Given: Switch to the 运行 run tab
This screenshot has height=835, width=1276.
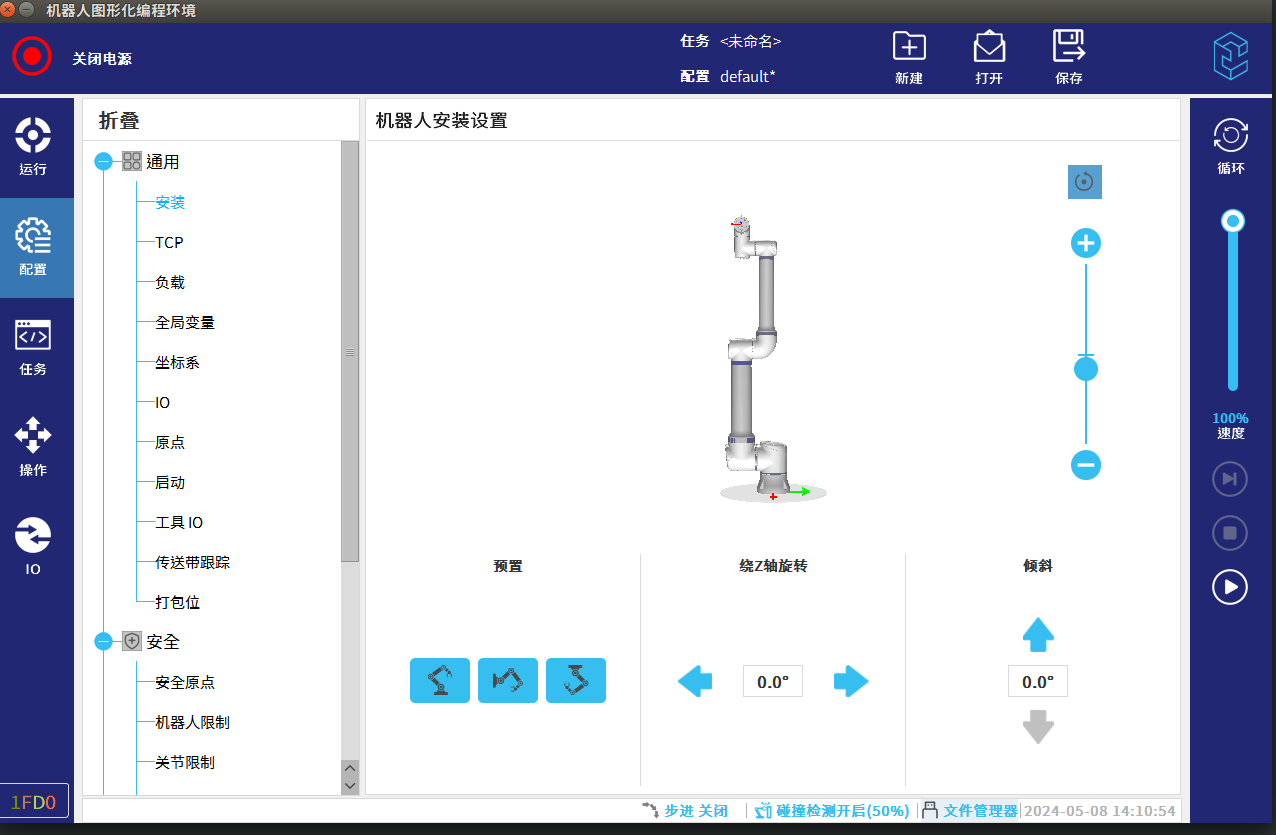Looking at the screenshot, I should [x=33, y=146].
